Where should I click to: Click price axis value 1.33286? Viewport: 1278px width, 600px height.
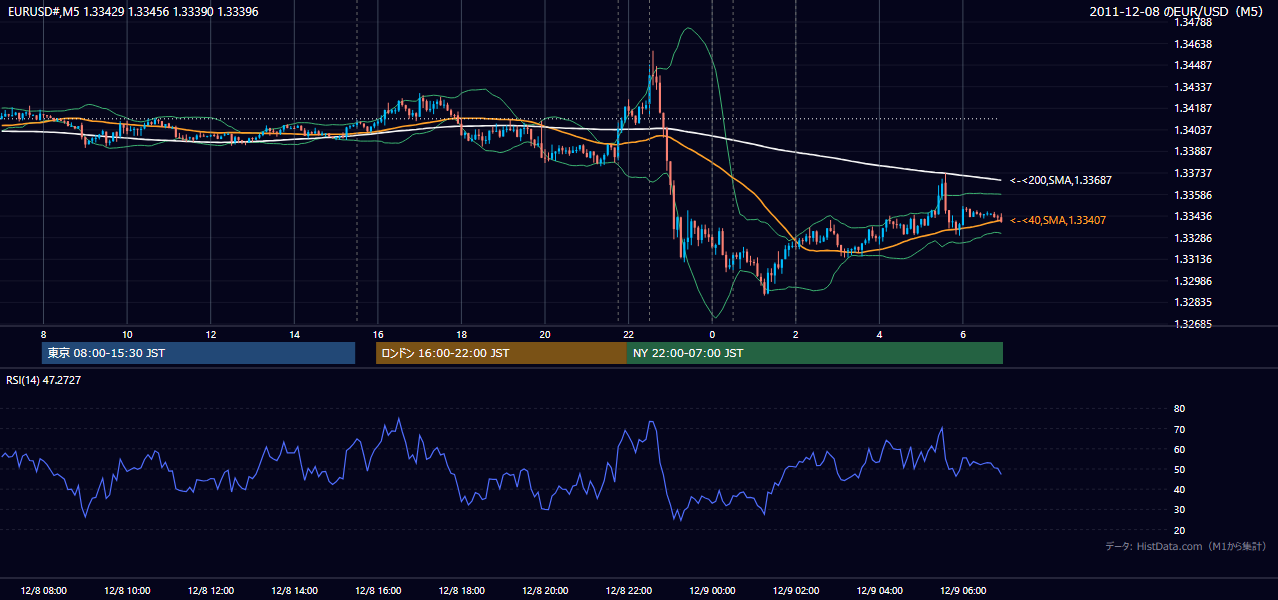(x=1194, y=238)
